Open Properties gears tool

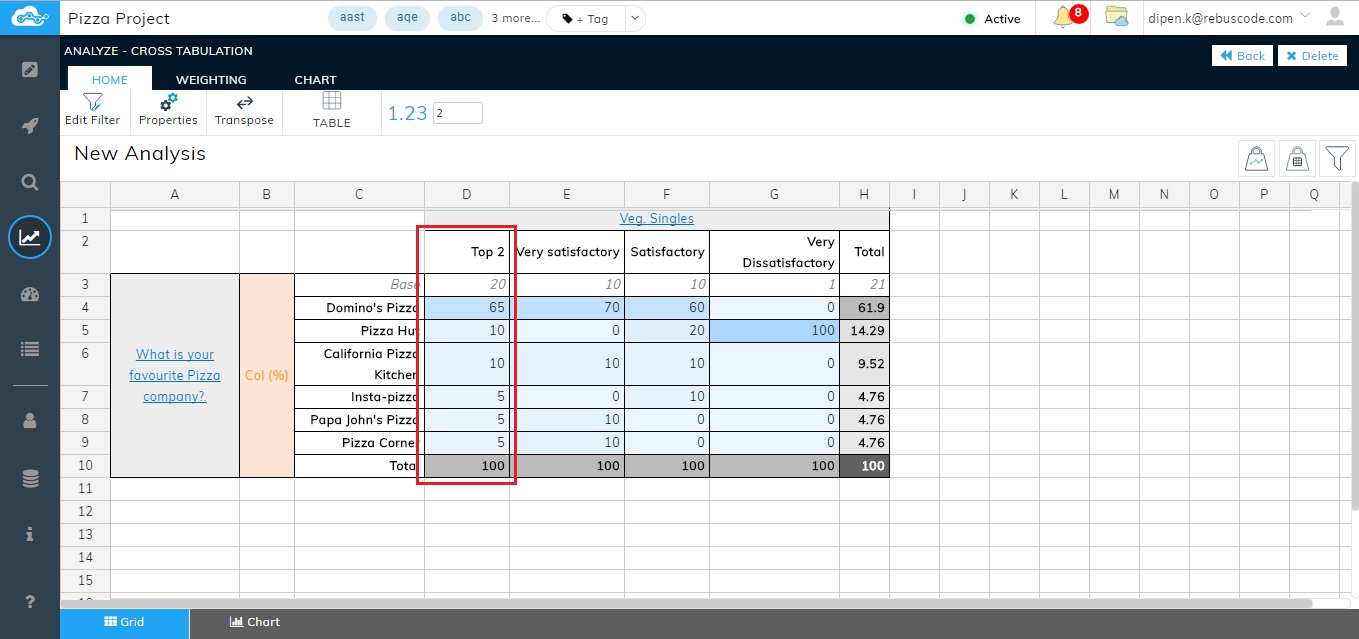(x=168, y=110)
